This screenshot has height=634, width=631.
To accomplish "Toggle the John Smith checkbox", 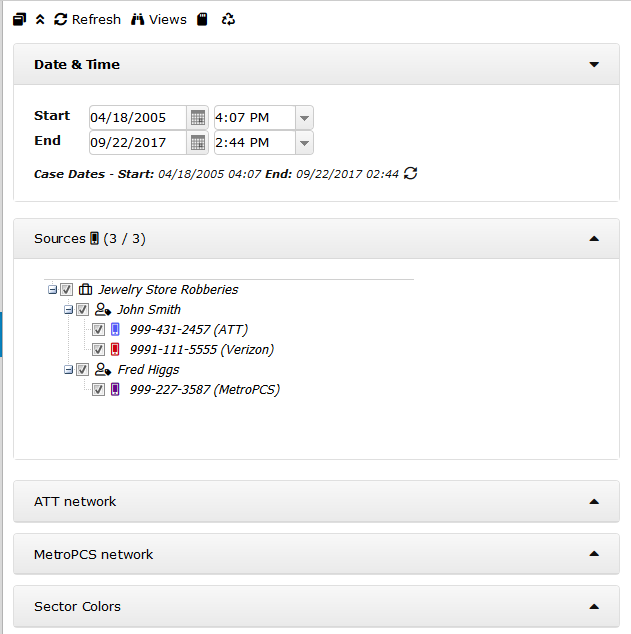I will 83,310.
